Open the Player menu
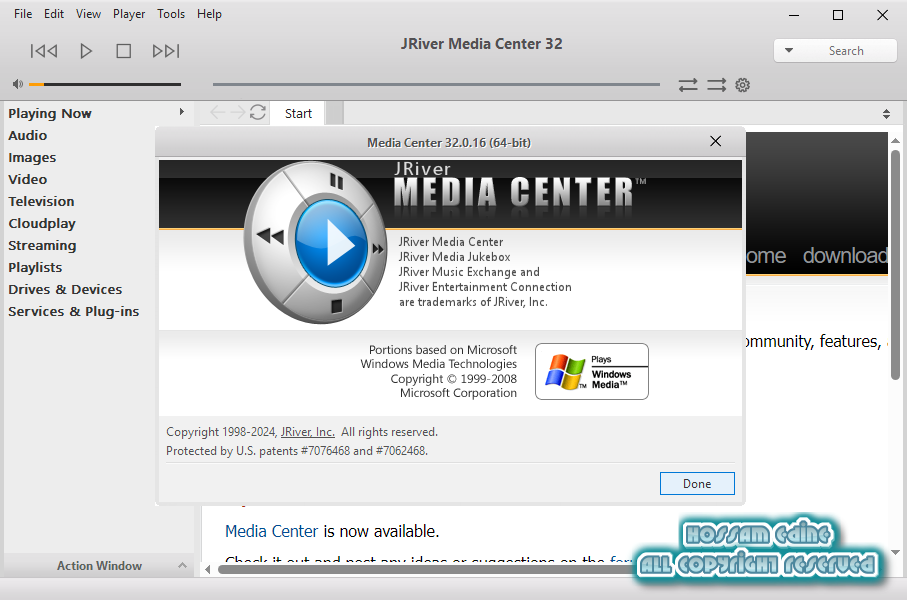This screenshot has height=600, width=907. pyautogui.click(x=129, y=14)
